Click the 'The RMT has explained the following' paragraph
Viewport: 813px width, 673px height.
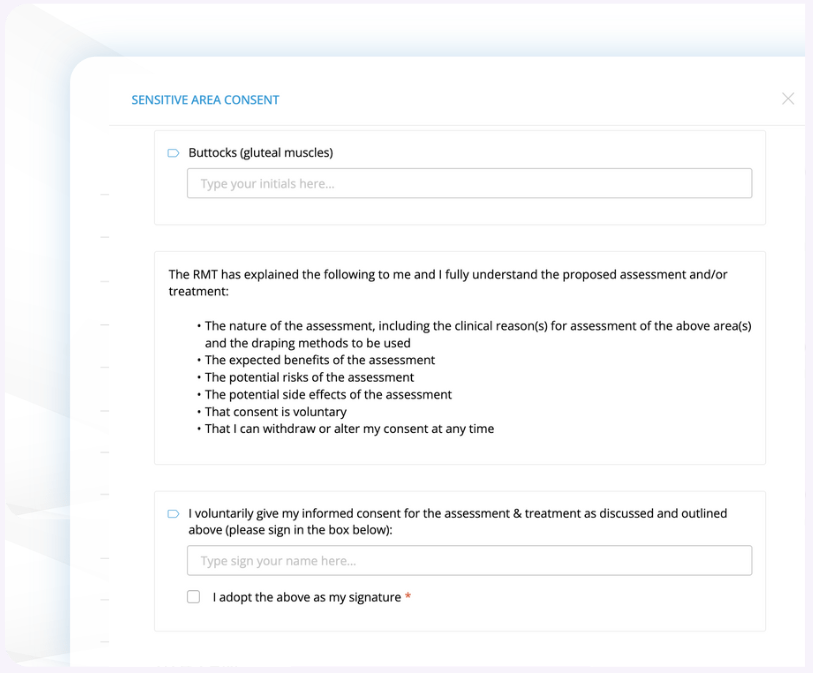[448, 283]
